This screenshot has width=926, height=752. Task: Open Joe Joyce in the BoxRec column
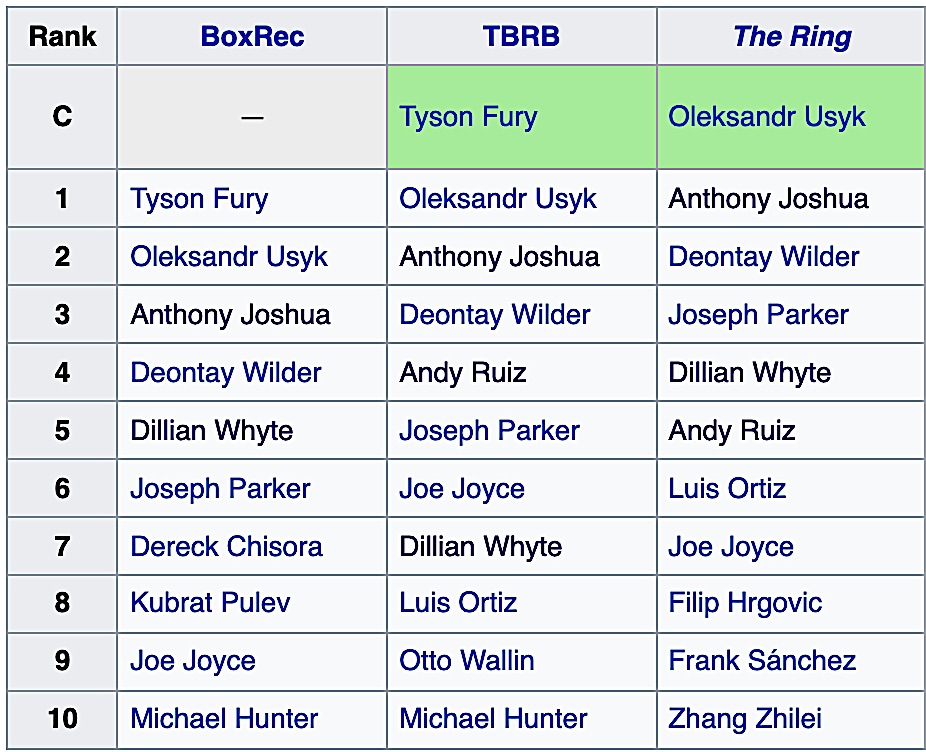coord(193,661)
